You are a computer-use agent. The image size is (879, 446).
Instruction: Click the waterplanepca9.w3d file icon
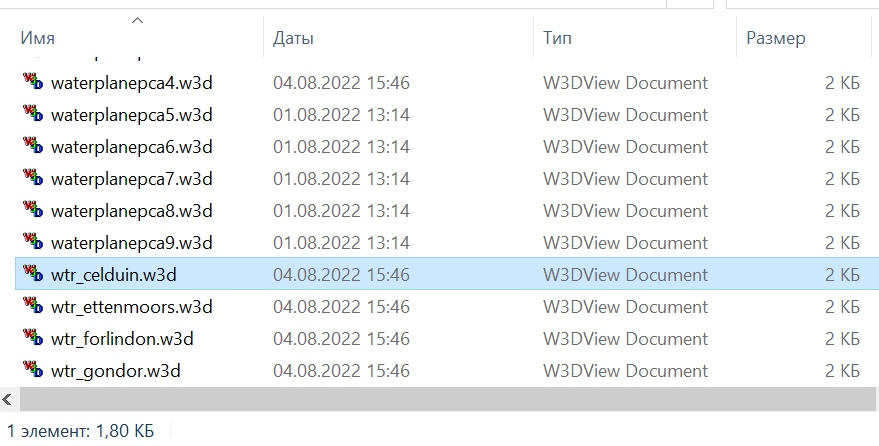[33, 241]
